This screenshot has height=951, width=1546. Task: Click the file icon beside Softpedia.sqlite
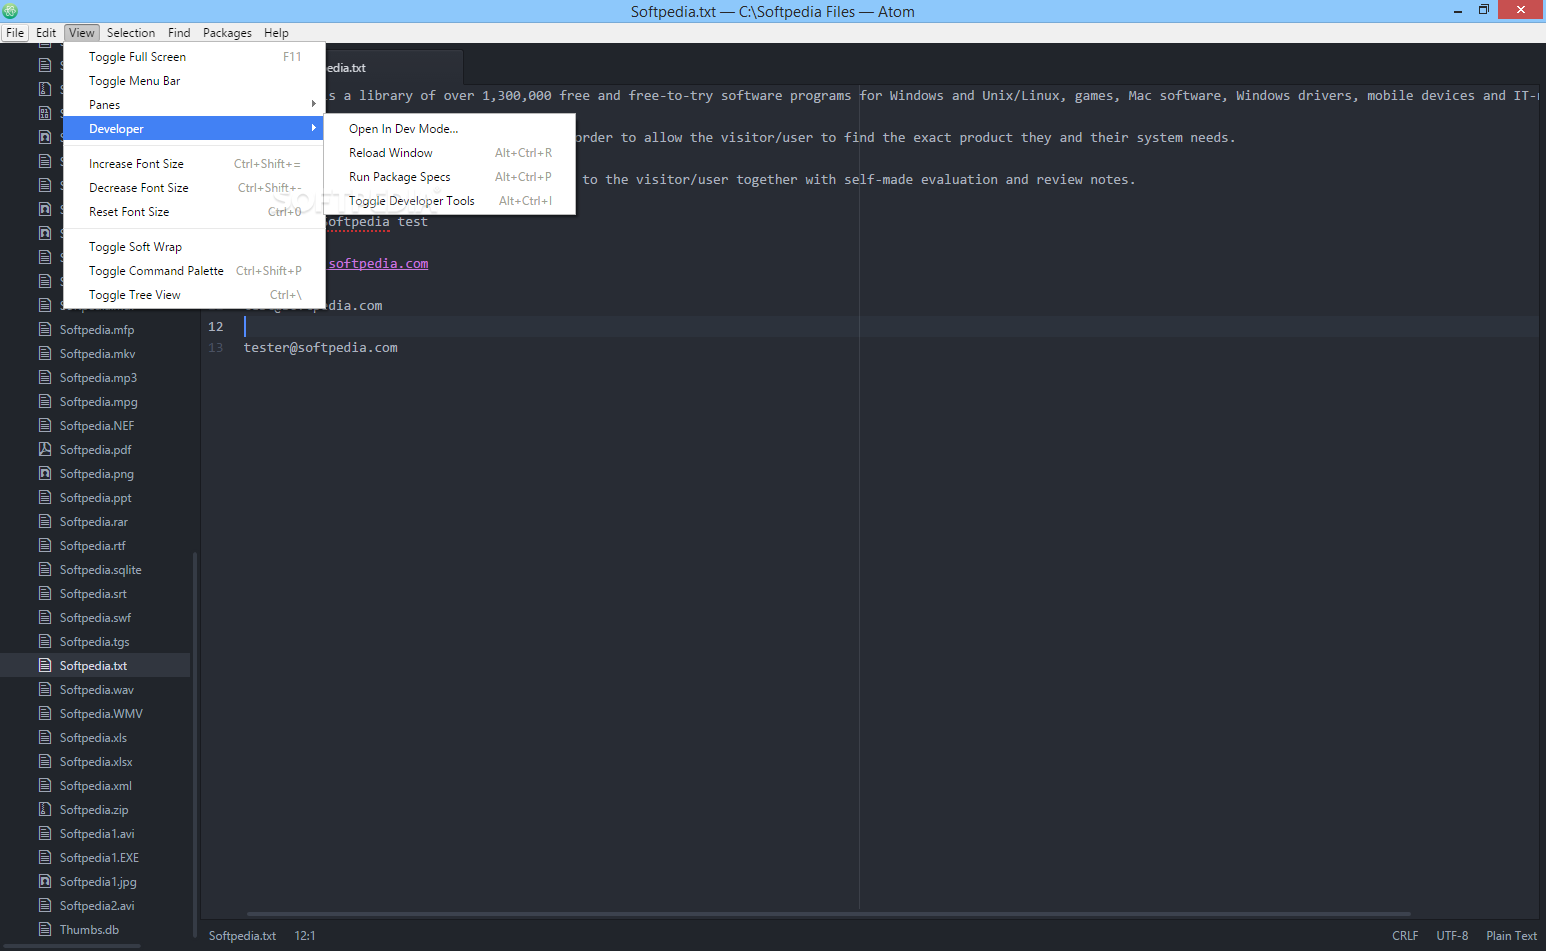click(x=45, y=569)
